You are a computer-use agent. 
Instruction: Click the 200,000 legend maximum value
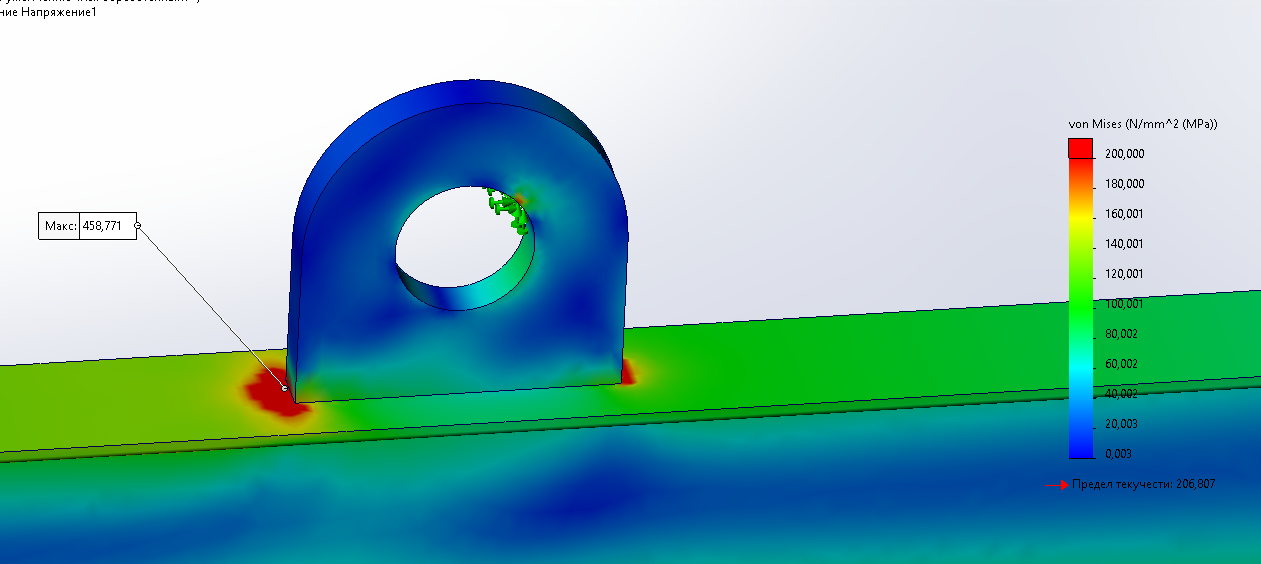click(x=1123, y=154)
